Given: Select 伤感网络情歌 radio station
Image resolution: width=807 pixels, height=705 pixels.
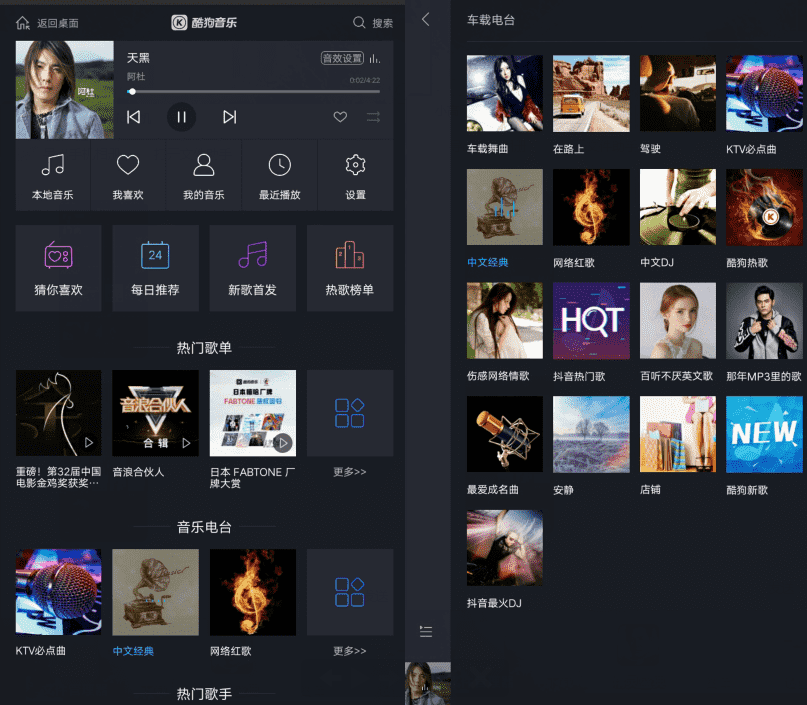Looking at the screenshot, I should point(504,321).
